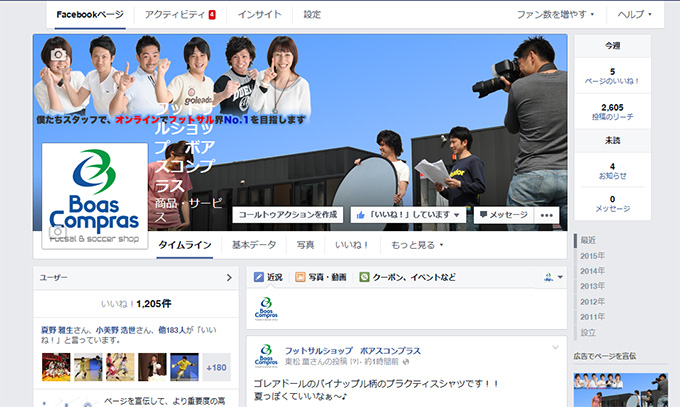Screen dimensions: 680x407
Task: Open the インサイト tab
Action: (259, 15)
